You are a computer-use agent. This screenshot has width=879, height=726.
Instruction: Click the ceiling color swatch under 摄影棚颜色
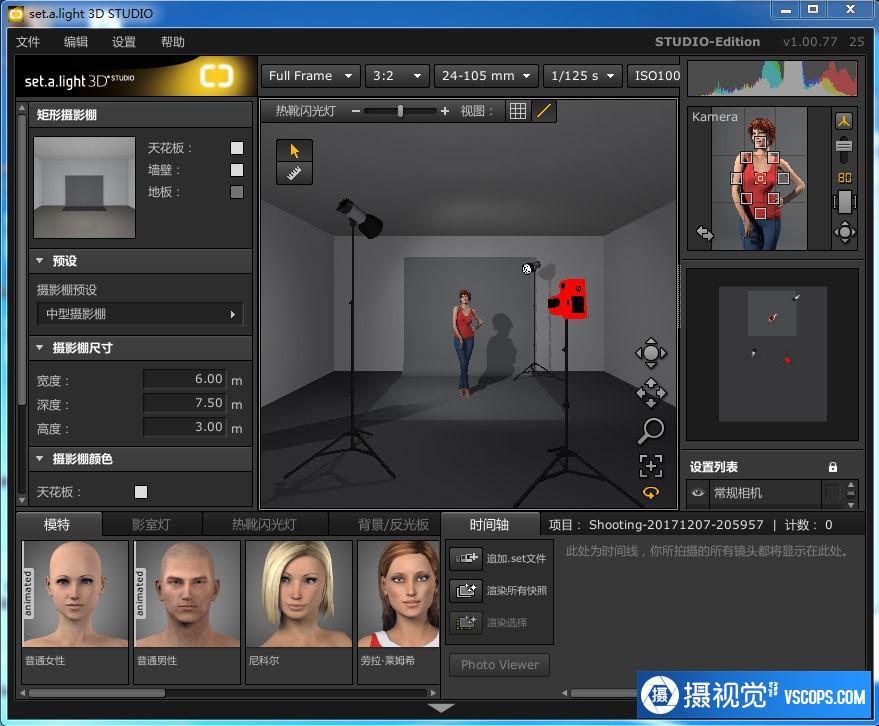[141, 492]
